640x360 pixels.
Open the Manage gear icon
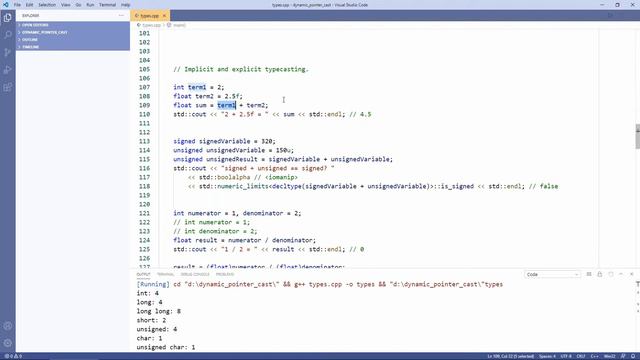(7, 343)
